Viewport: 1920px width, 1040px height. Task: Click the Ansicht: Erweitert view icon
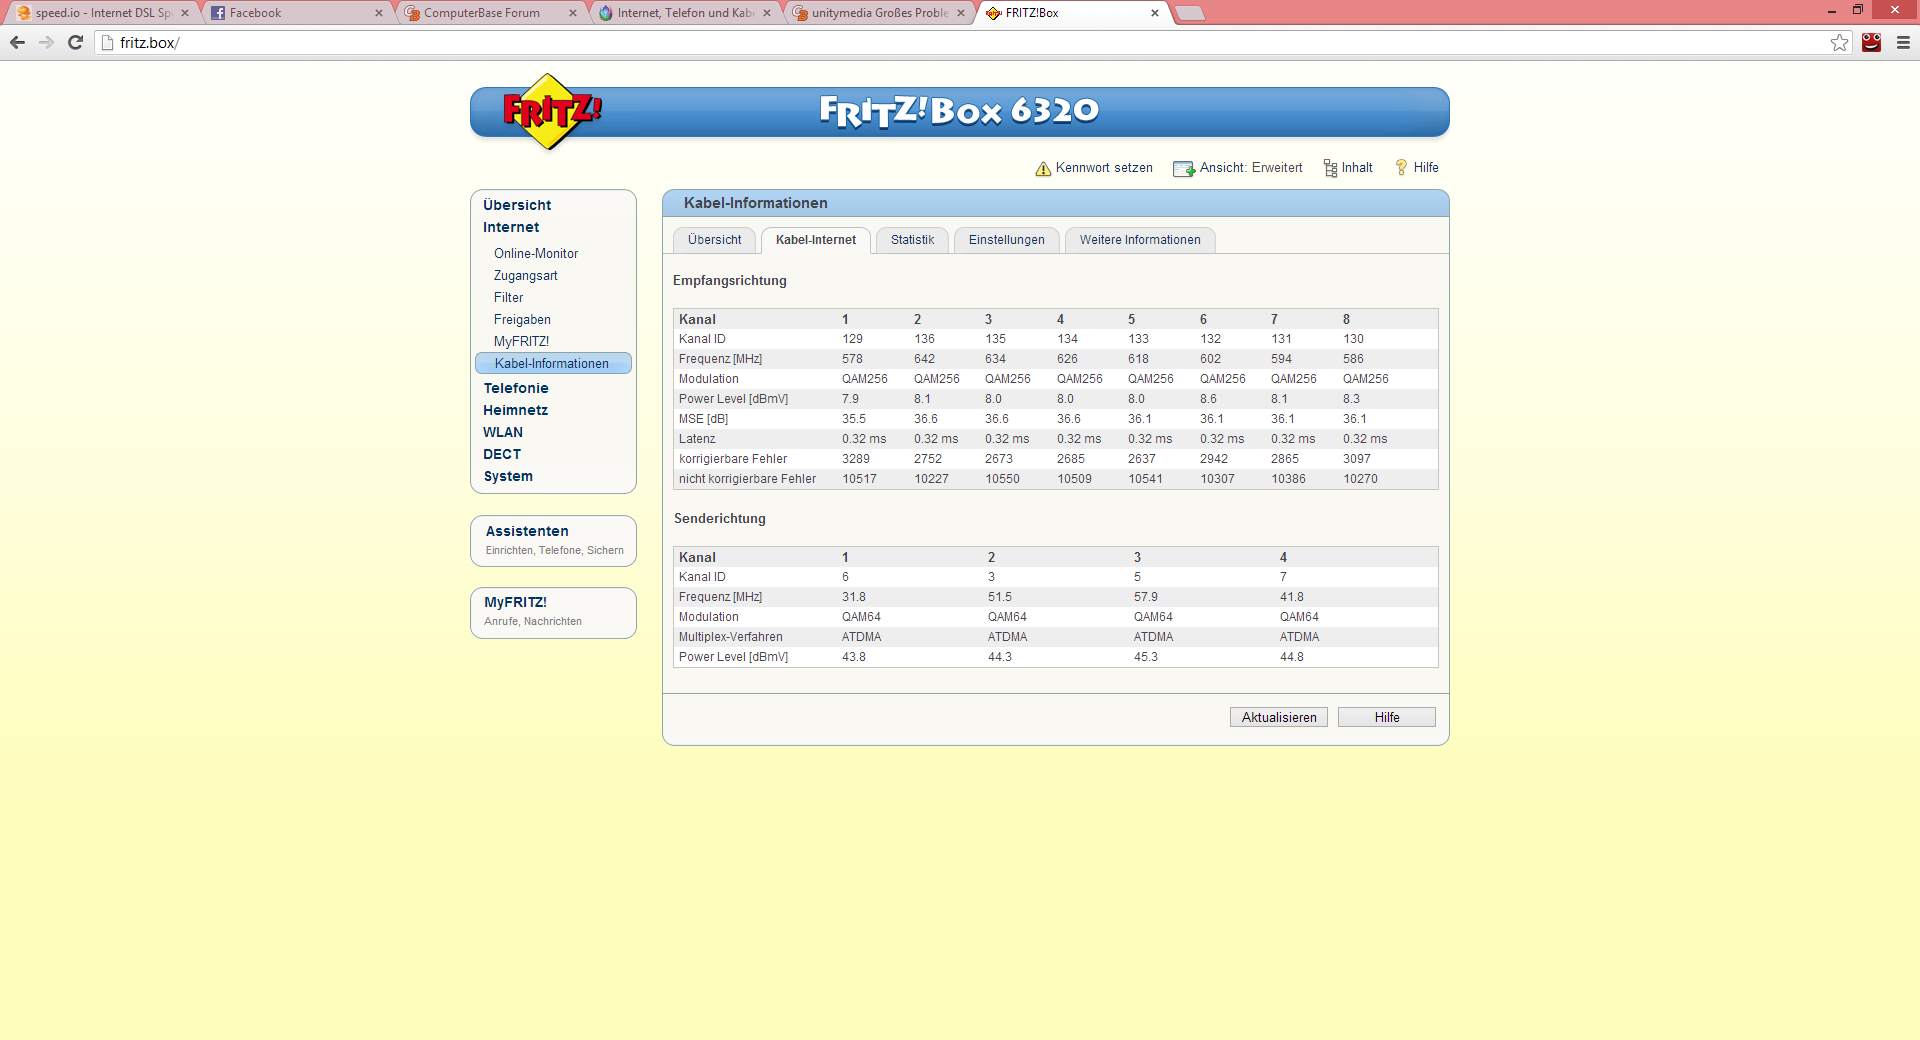pos(1184,169)
